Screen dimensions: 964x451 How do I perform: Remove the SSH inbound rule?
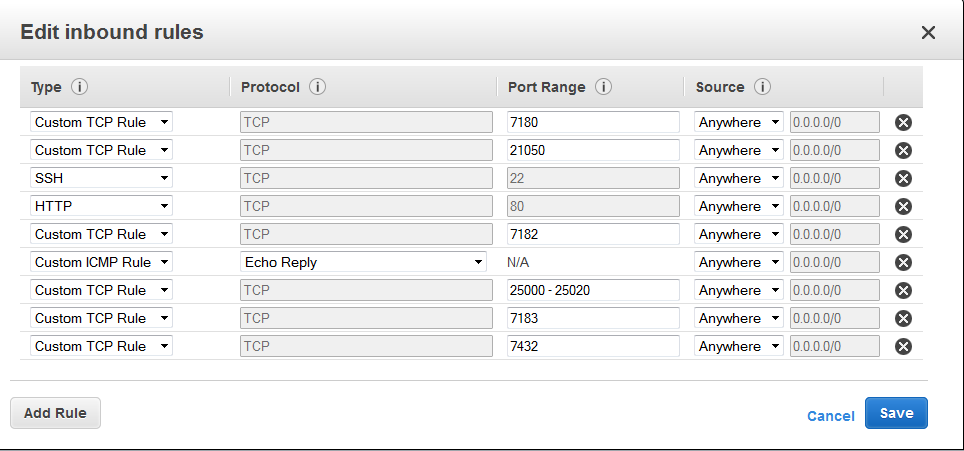902,179
